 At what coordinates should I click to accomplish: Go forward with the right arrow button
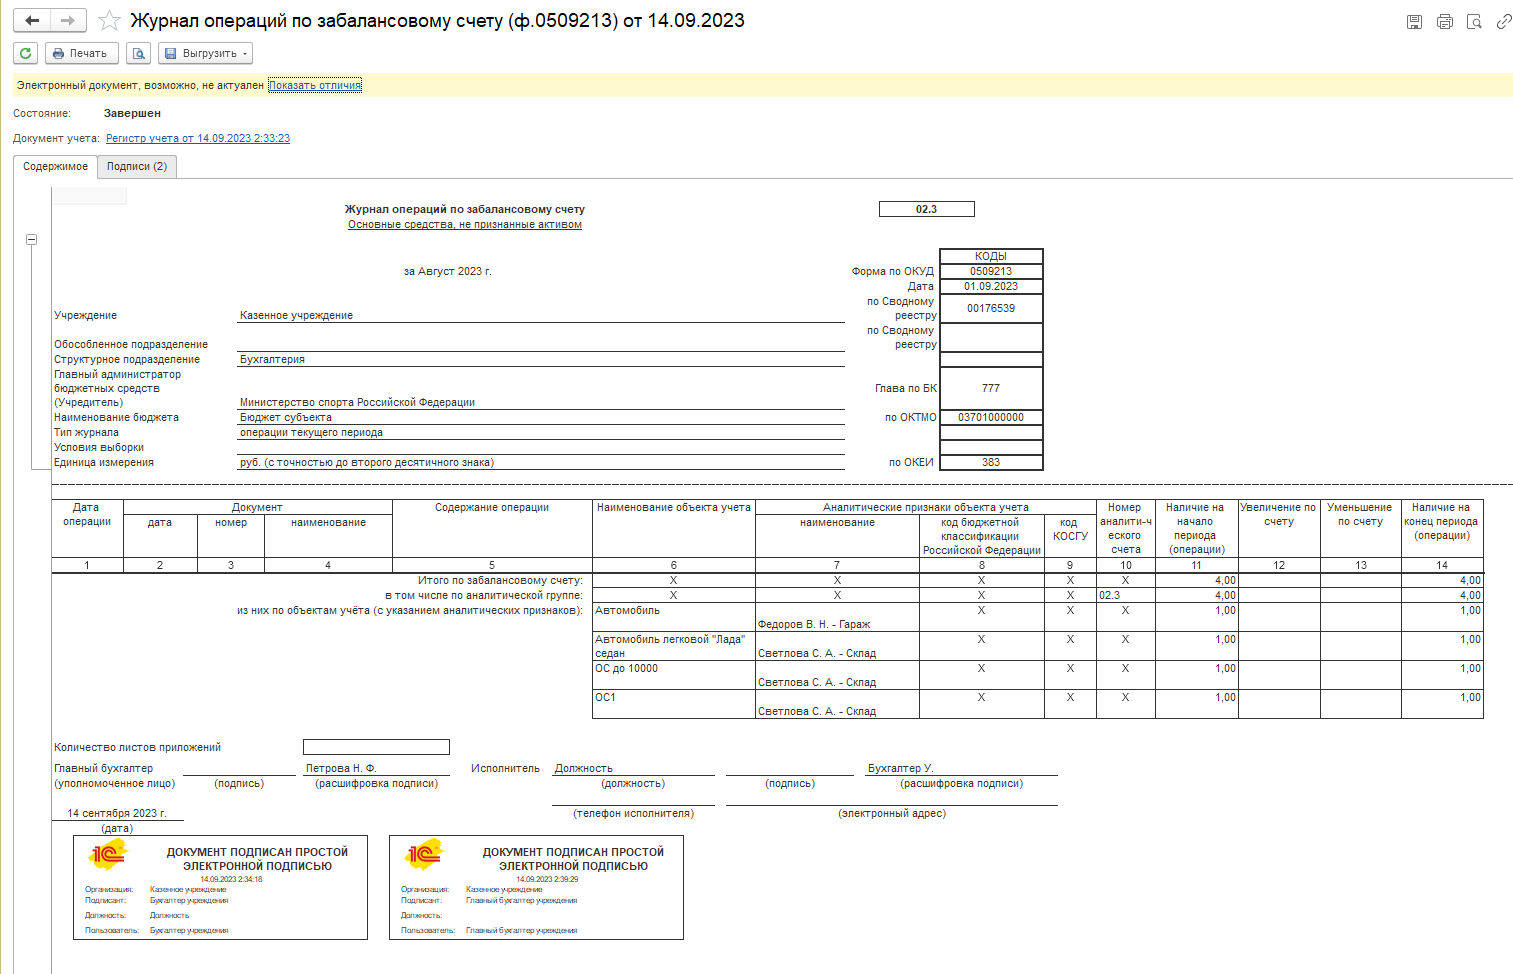point(68,20)
